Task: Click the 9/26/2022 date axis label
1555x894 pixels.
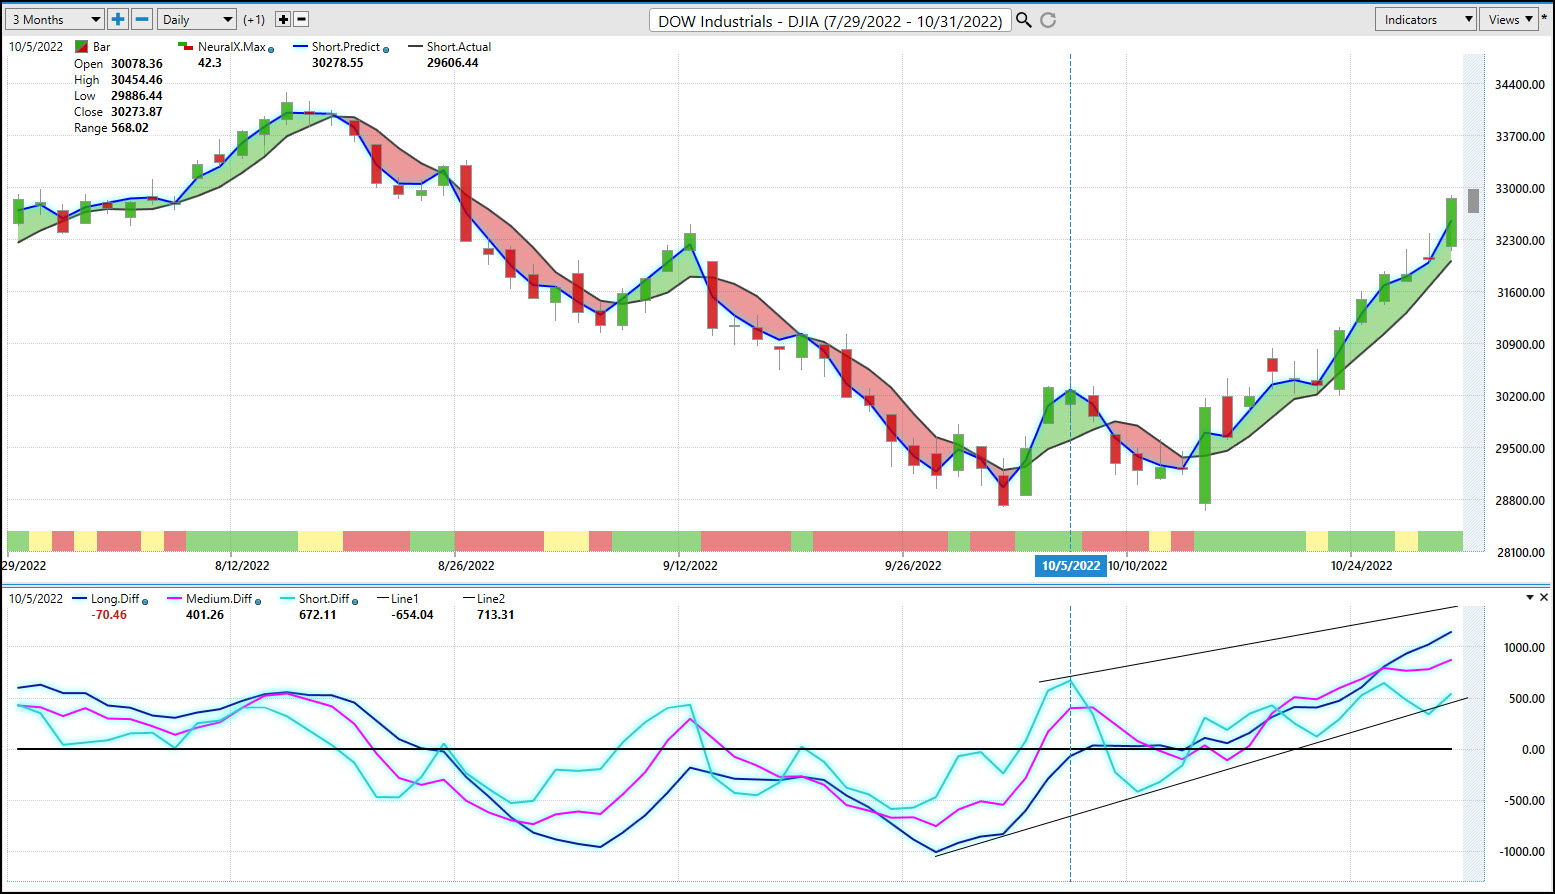Action: (913, 565)
